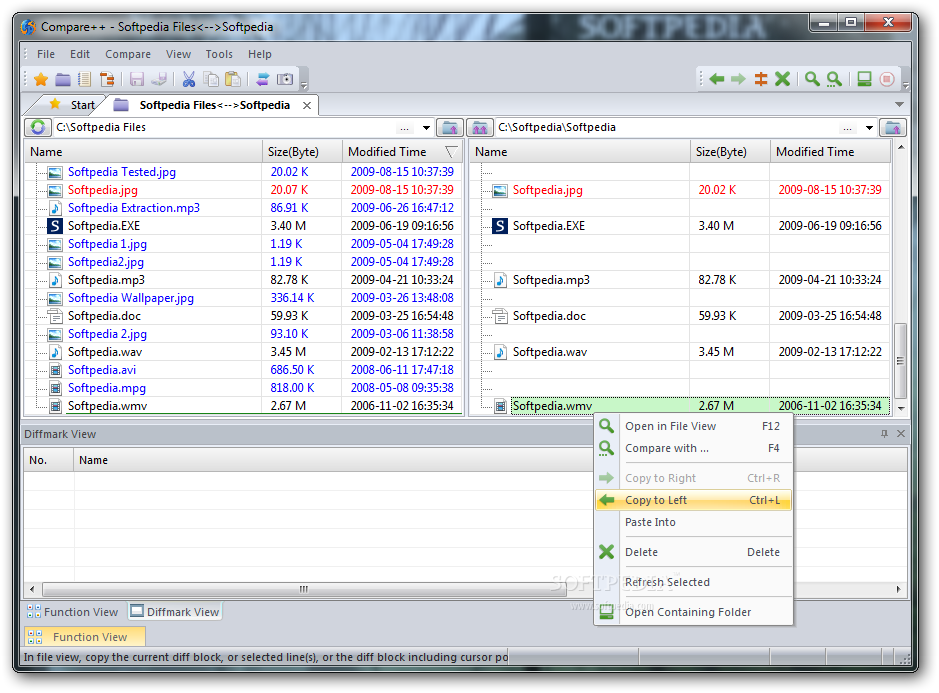Sort left pane by Size(Byte) header
The width and height of the screenshot is (939, 693).
click(302, 152)
